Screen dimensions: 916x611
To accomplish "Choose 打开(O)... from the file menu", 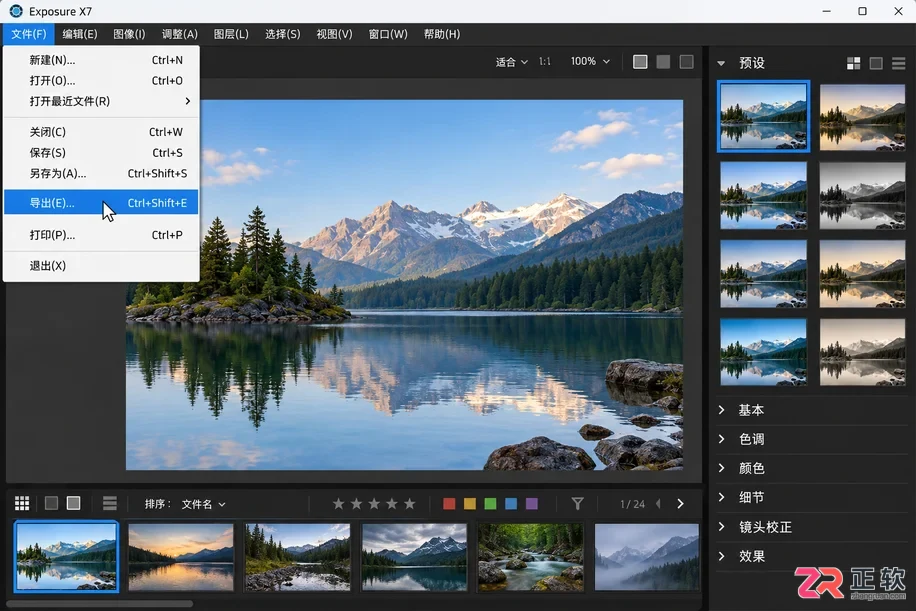I will click(101, 80).
